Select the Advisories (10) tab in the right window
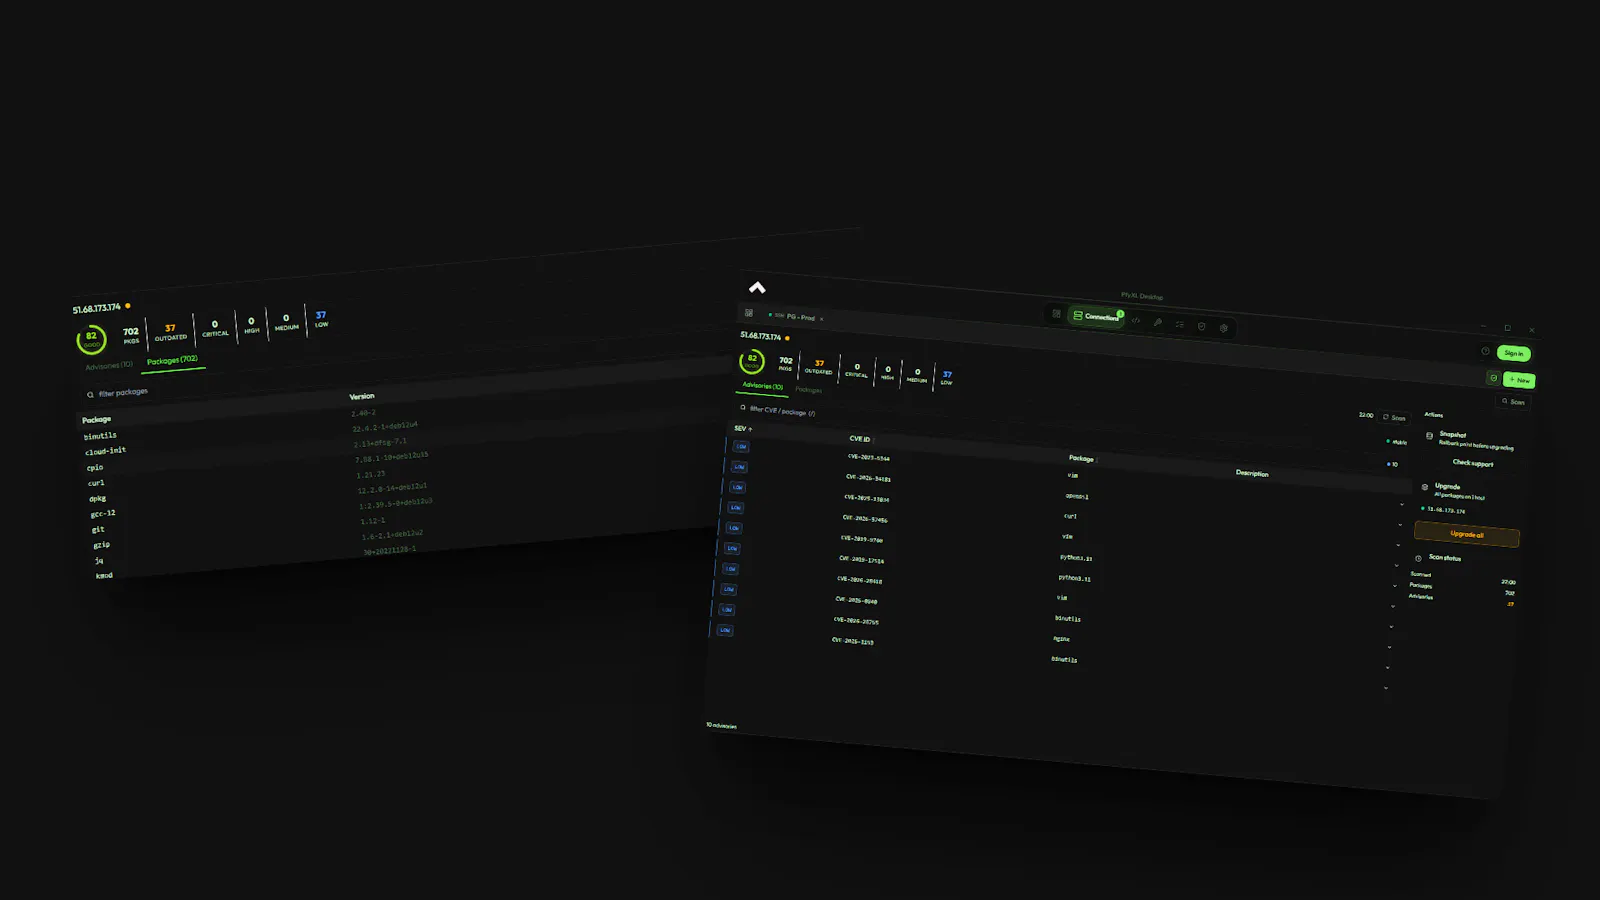1600x900 pixels. [762, 385]
